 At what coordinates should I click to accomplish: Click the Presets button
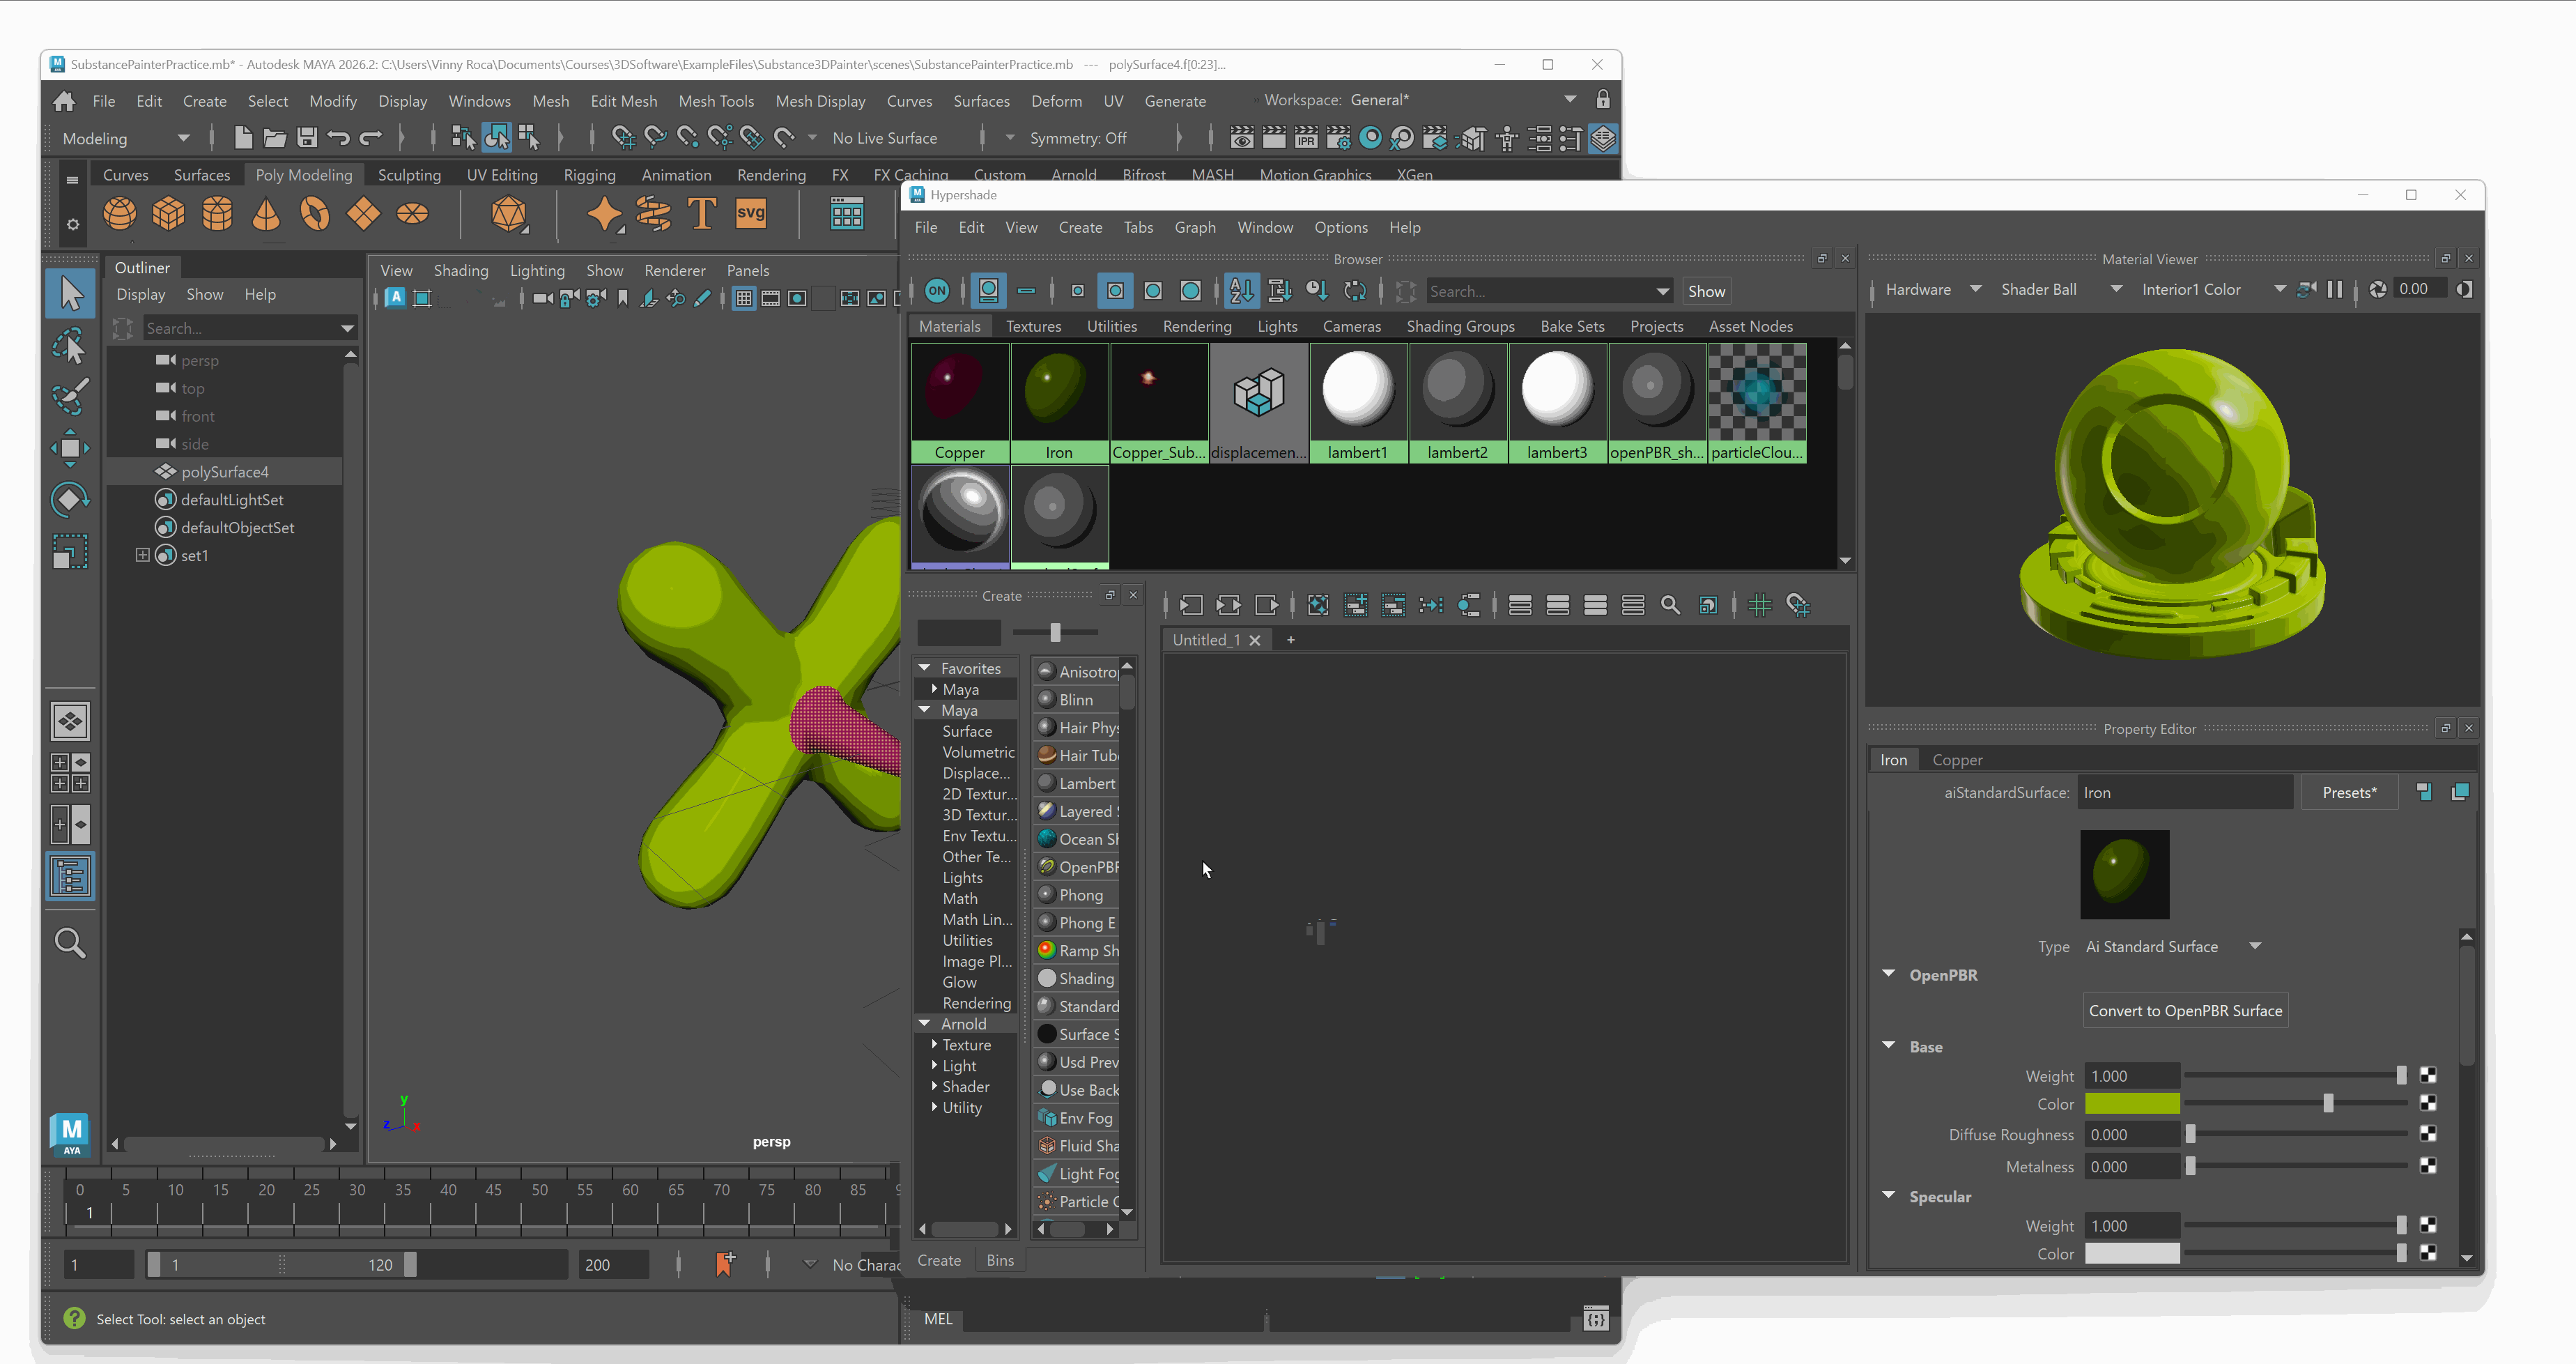[2349, 792]
